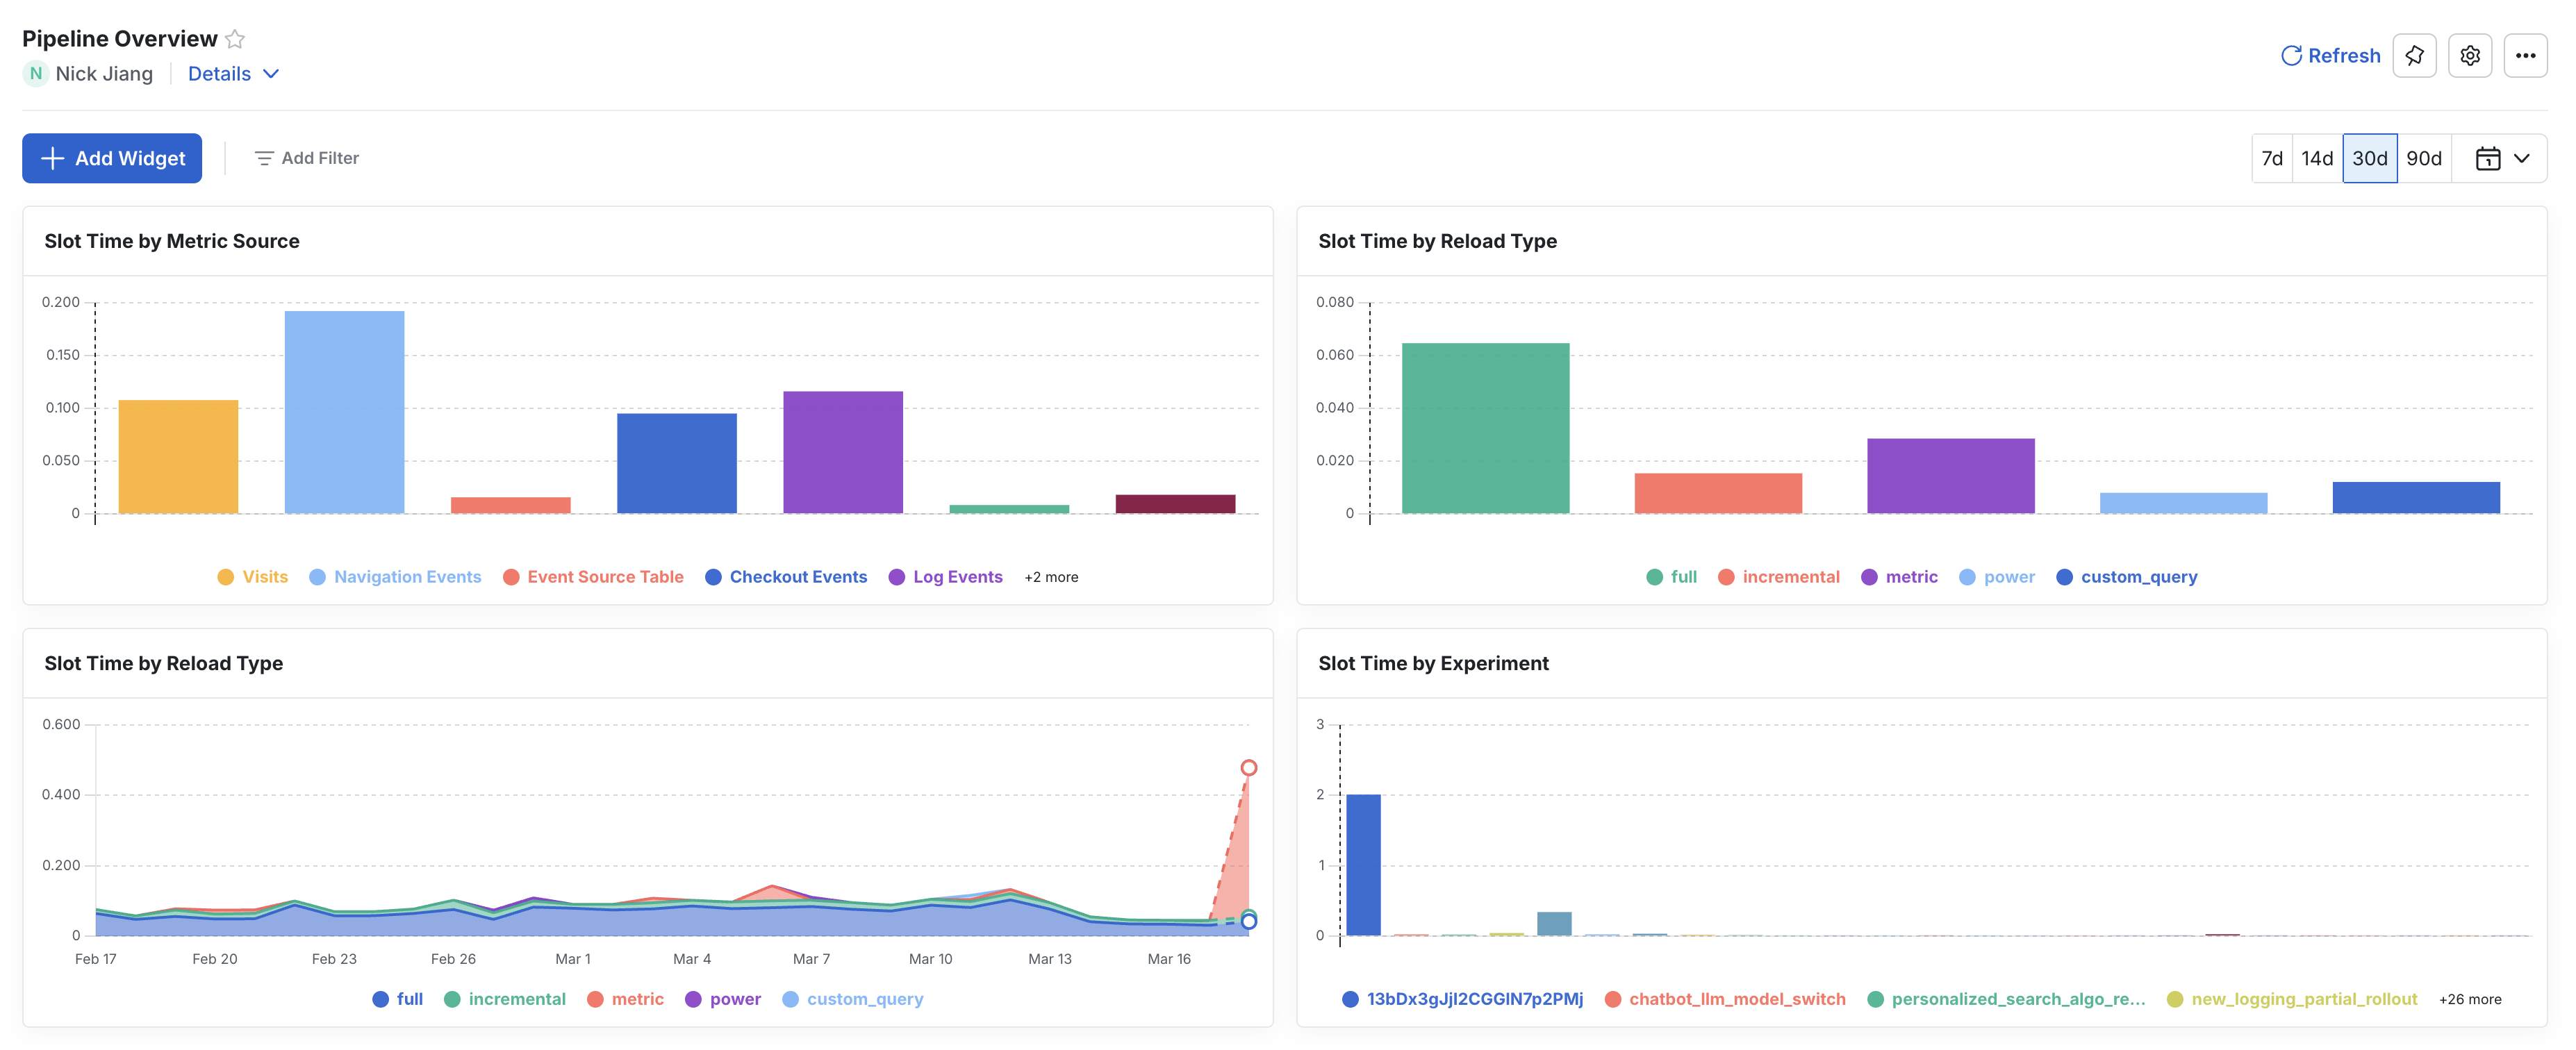Expand the custom date range chevron
The height and width of the screenshot is (1050, 2576).
click(2522, 159)
